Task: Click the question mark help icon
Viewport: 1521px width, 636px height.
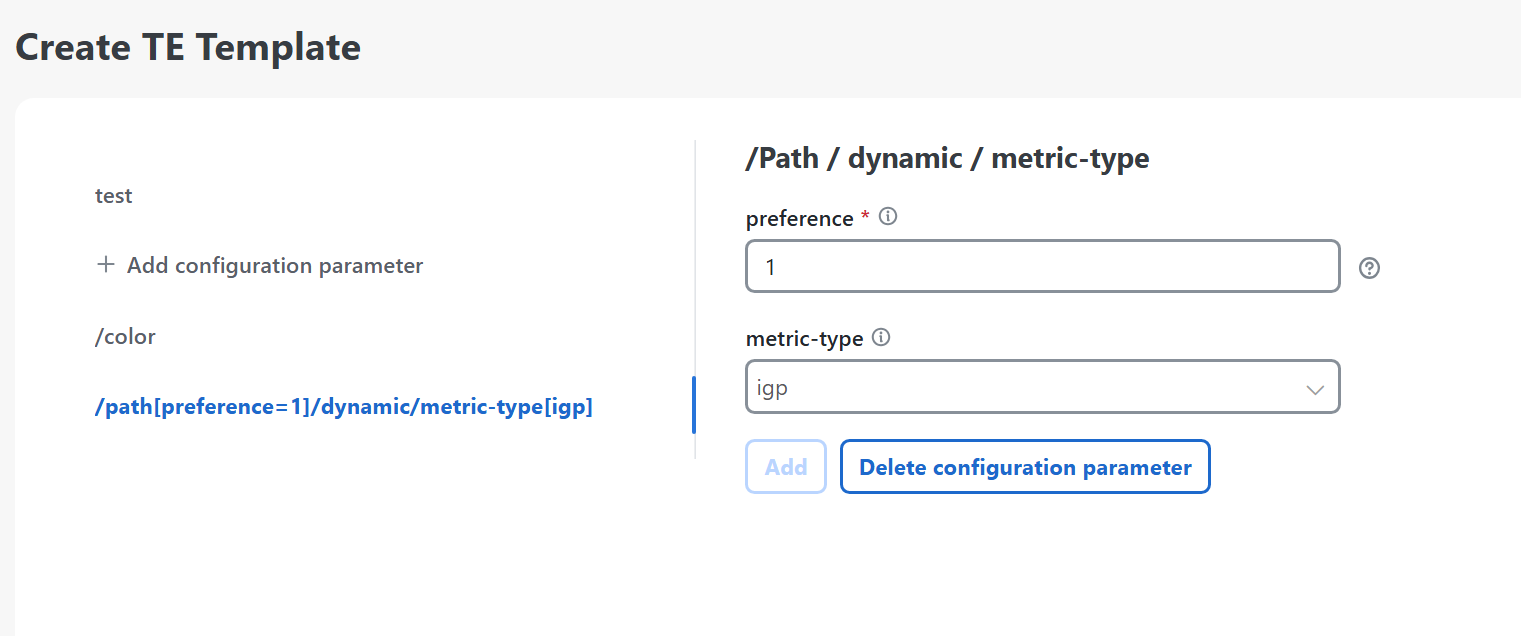Action: coord(1369,268)
